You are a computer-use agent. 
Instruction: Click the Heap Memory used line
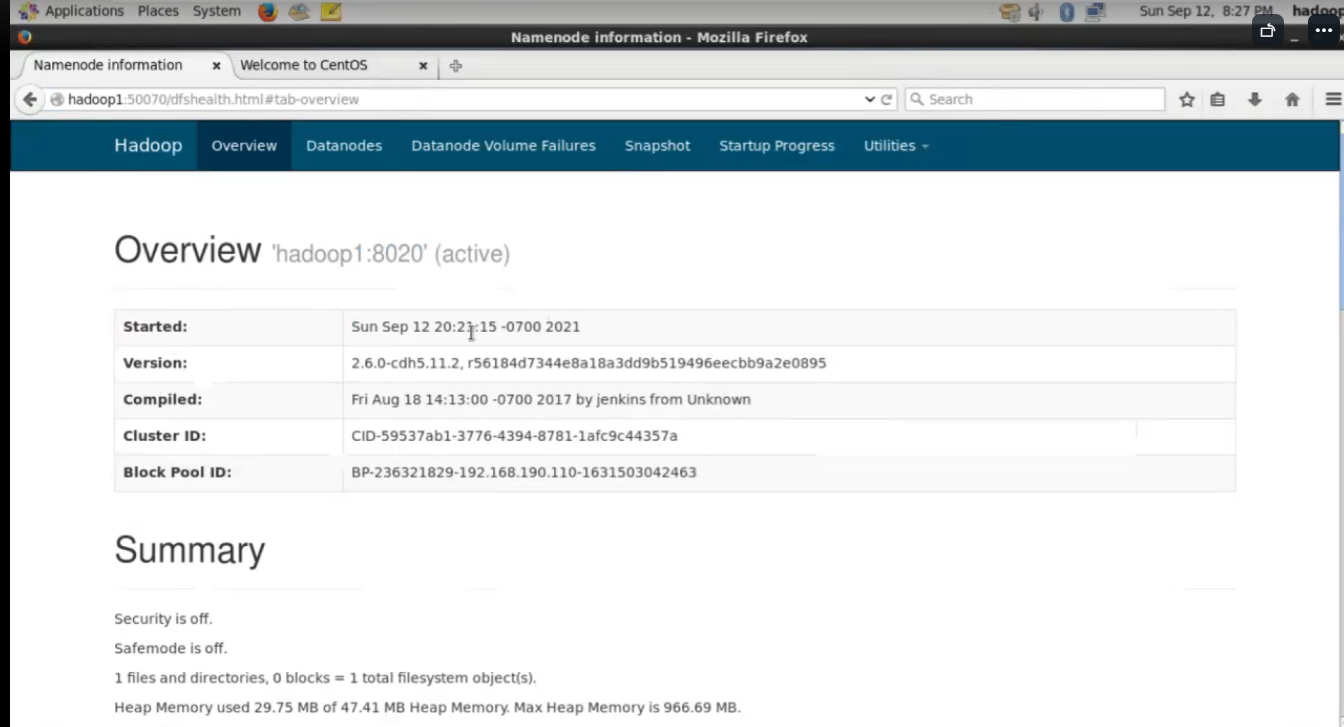pyautogui.click(x=427, y=707)
